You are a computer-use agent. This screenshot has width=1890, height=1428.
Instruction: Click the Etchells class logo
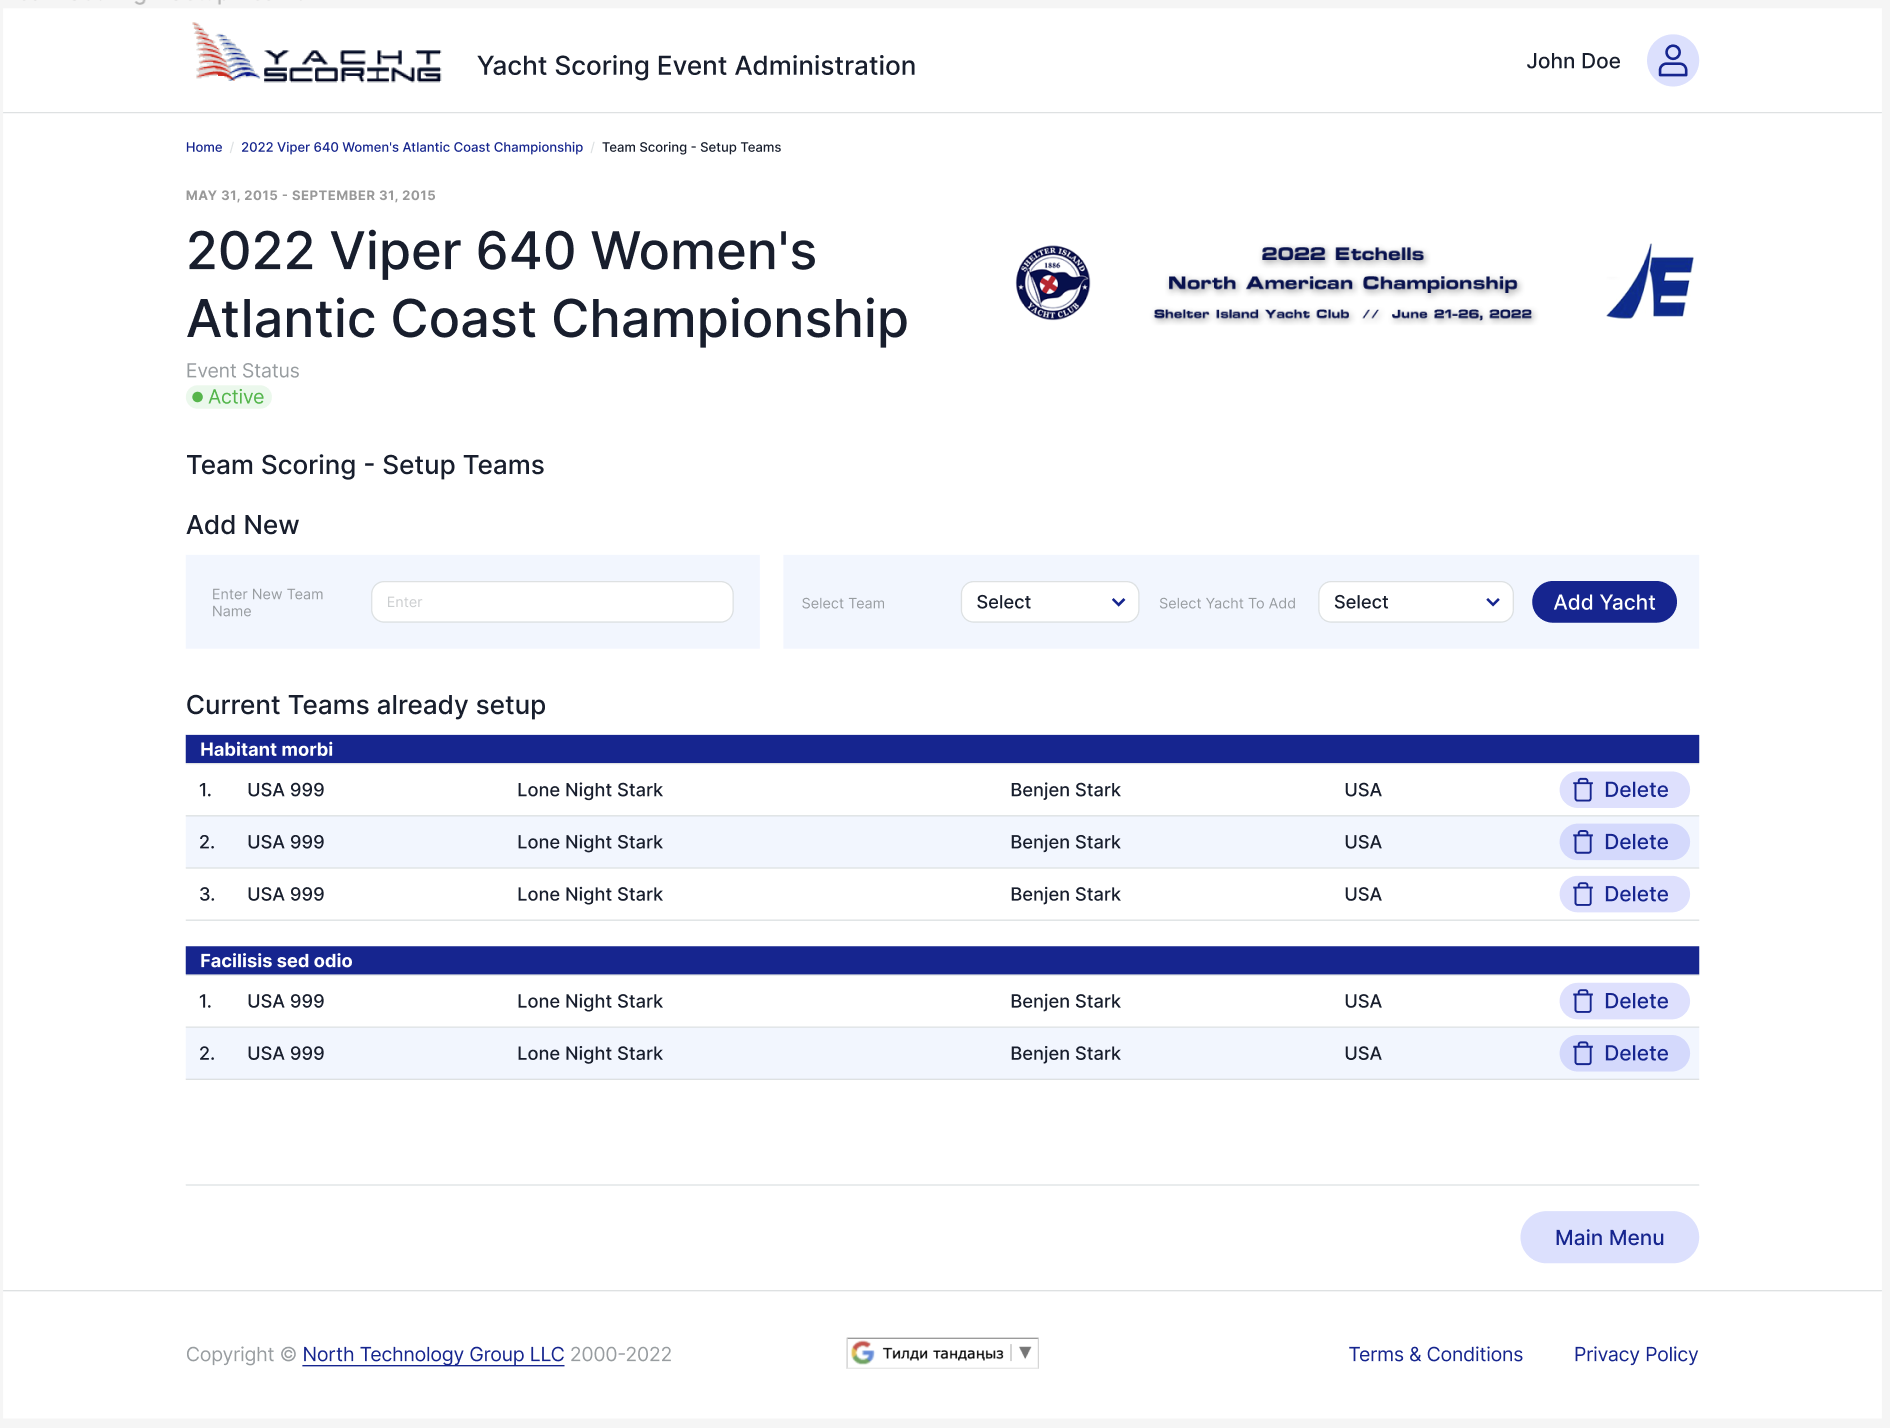(1650, 283)
